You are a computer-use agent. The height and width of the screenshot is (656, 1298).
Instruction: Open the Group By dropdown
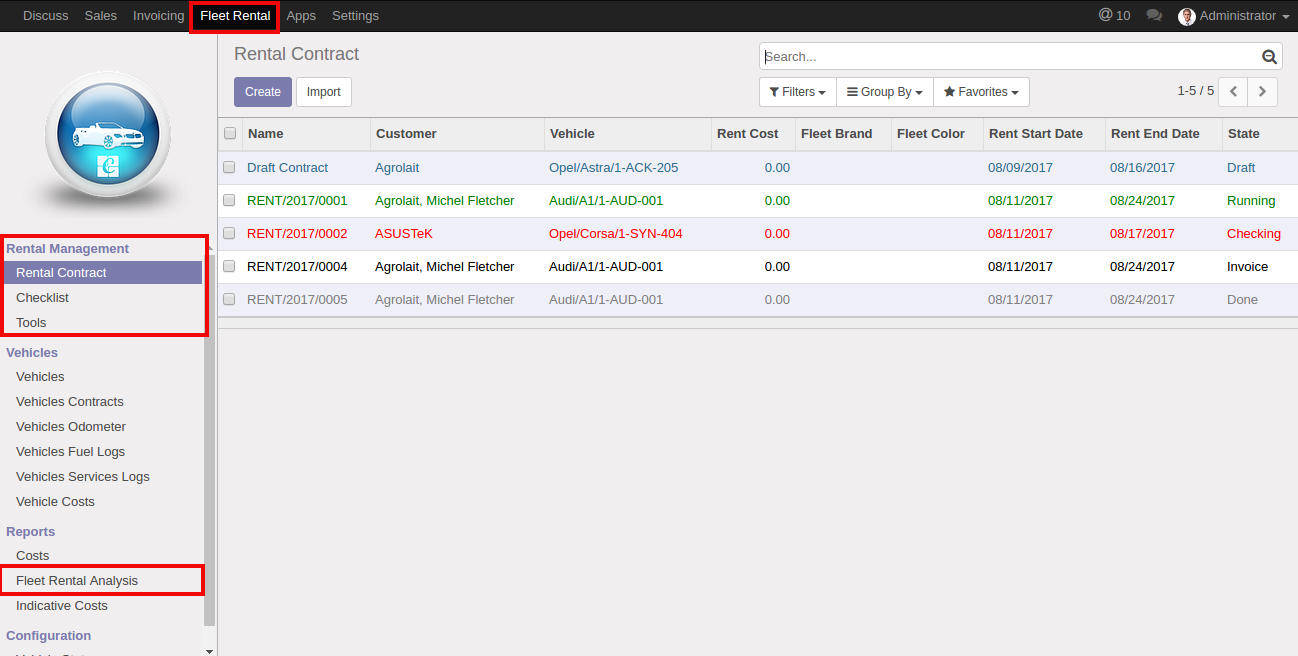[884, 92]
